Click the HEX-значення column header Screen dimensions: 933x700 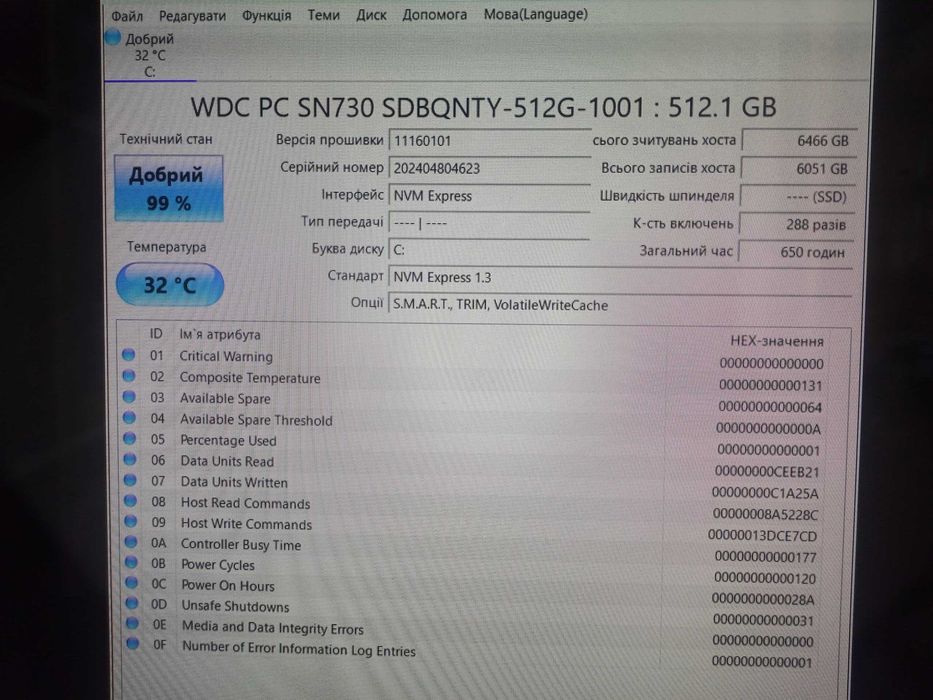[x=777, y=341]
